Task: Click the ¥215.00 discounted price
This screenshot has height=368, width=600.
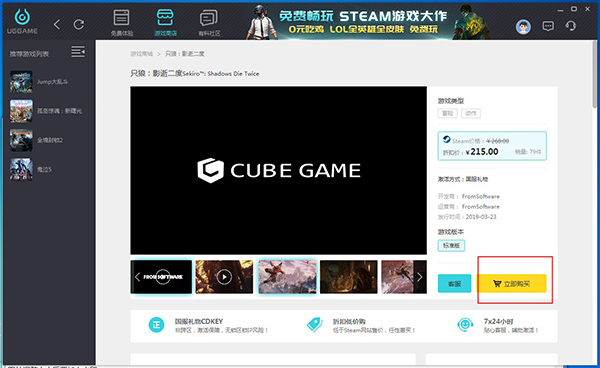Action: (482, 152)
